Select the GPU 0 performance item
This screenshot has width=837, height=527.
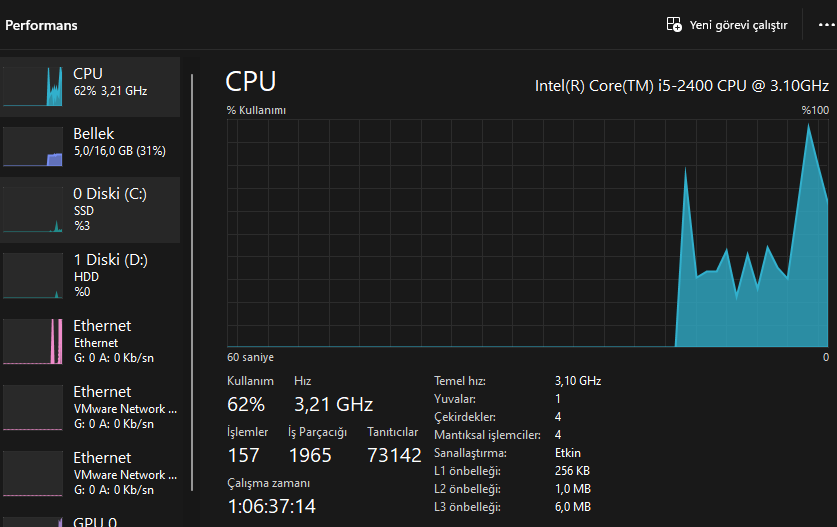pos(95,521)
